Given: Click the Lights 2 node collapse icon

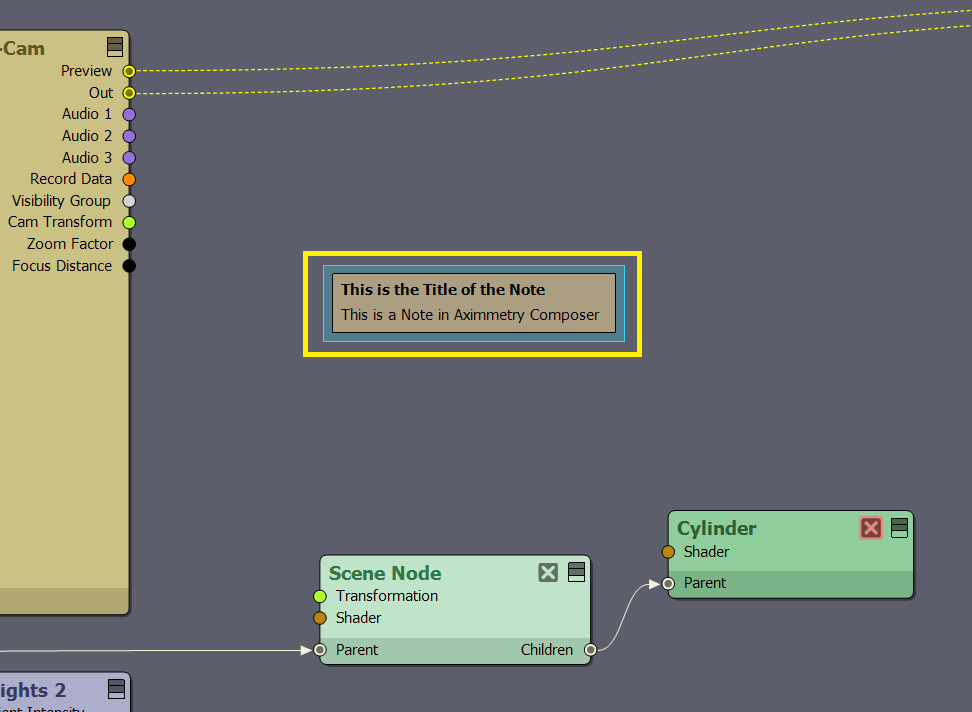Looking at the screenshot, I should 116,688.
